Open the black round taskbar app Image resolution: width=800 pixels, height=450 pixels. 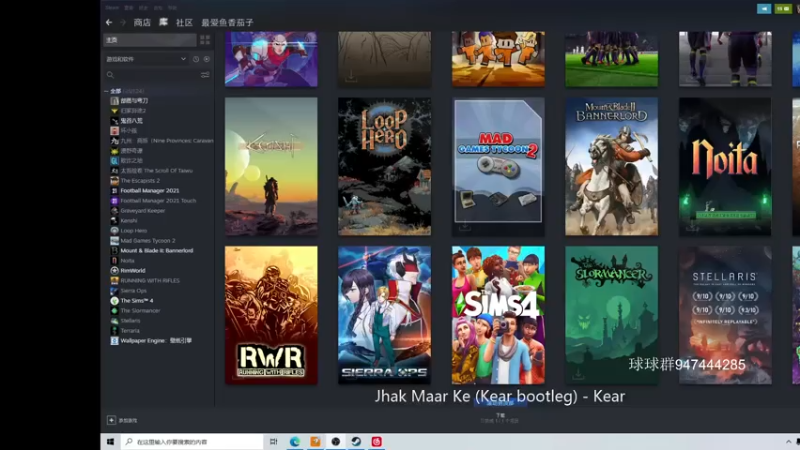[x=336, y=442]
